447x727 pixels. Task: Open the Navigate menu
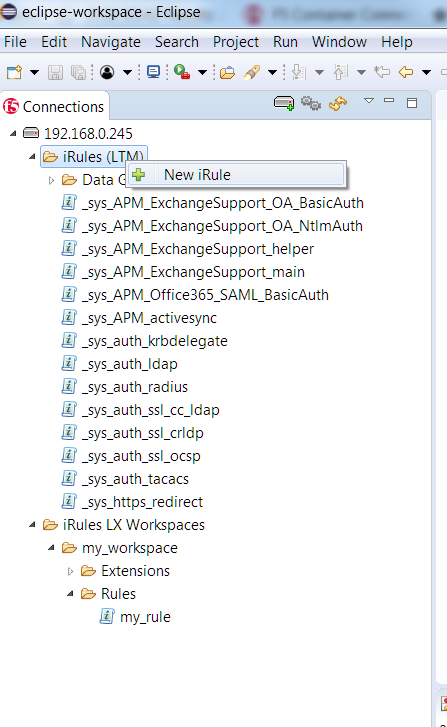pyautogui.click(x=111, y=42)
